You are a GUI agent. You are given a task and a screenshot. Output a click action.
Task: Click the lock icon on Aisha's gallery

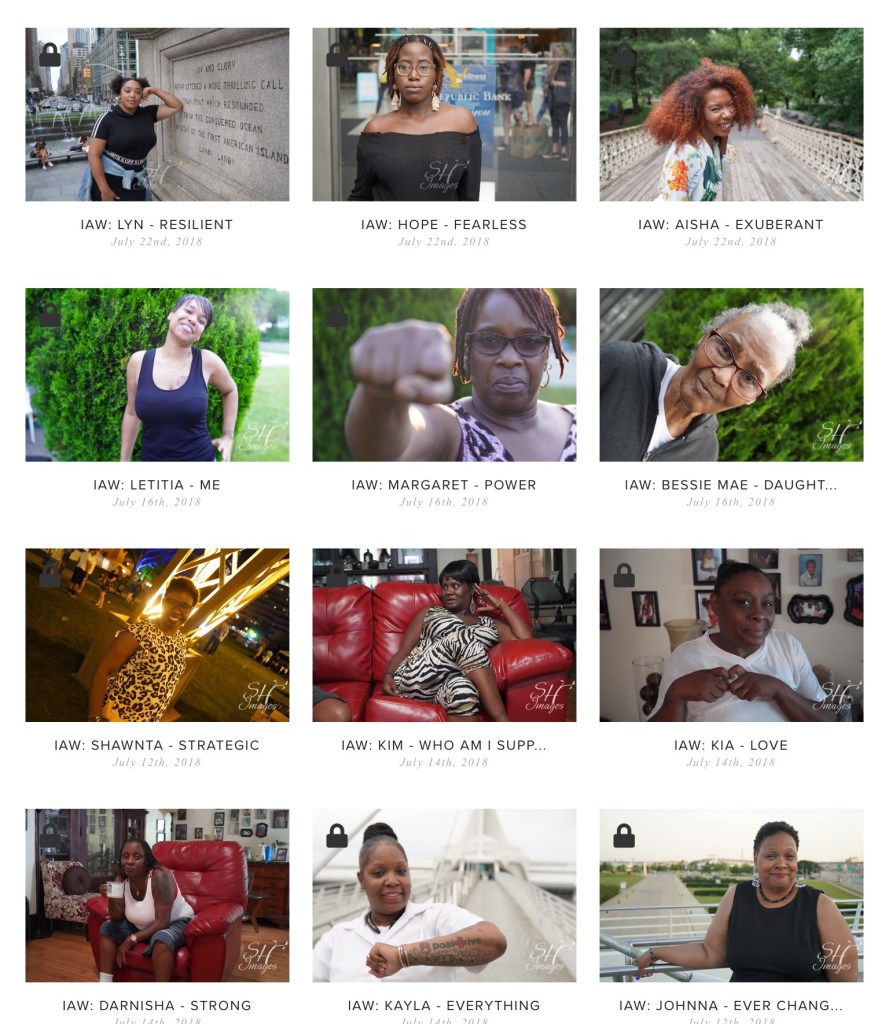click(624, 54)
